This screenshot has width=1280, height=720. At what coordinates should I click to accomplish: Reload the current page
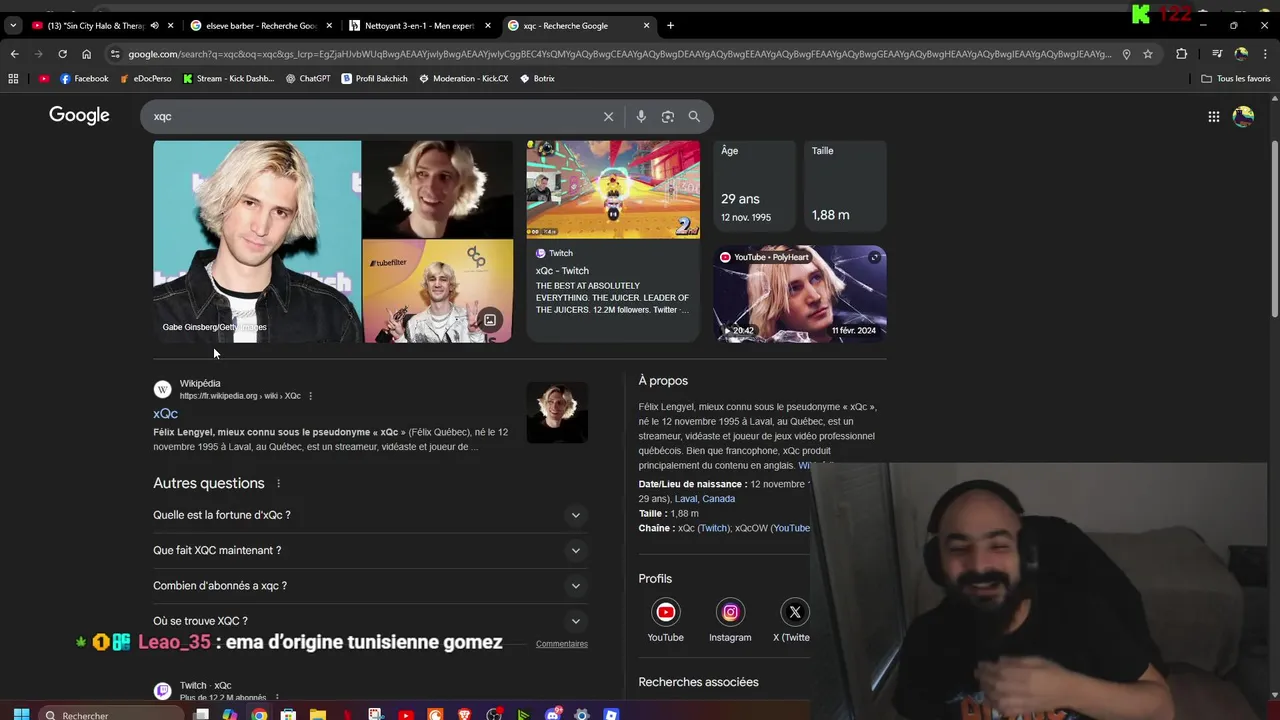pyautogui.click(x=62, y=54)
